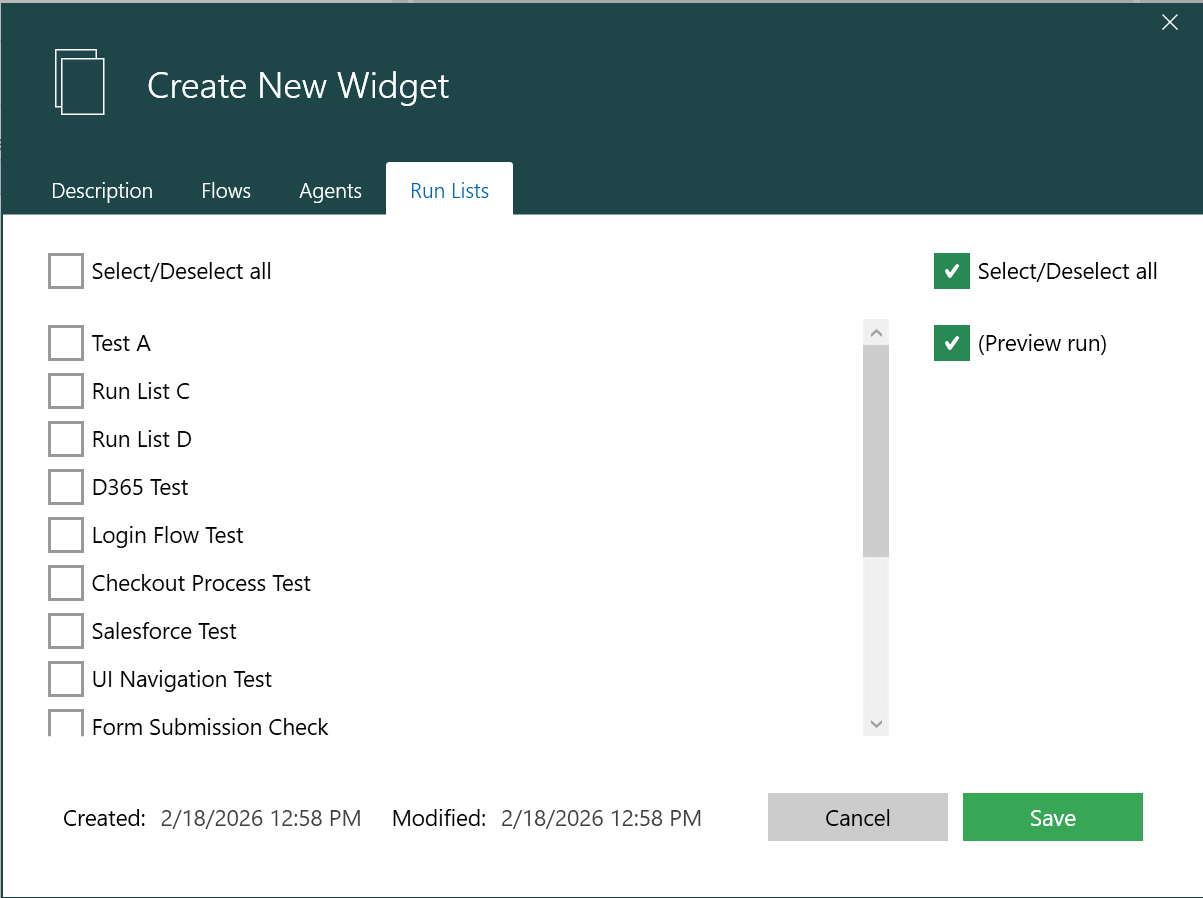Select the Run Lists tab
1203x898 pixels.
(x=449, y=191)
